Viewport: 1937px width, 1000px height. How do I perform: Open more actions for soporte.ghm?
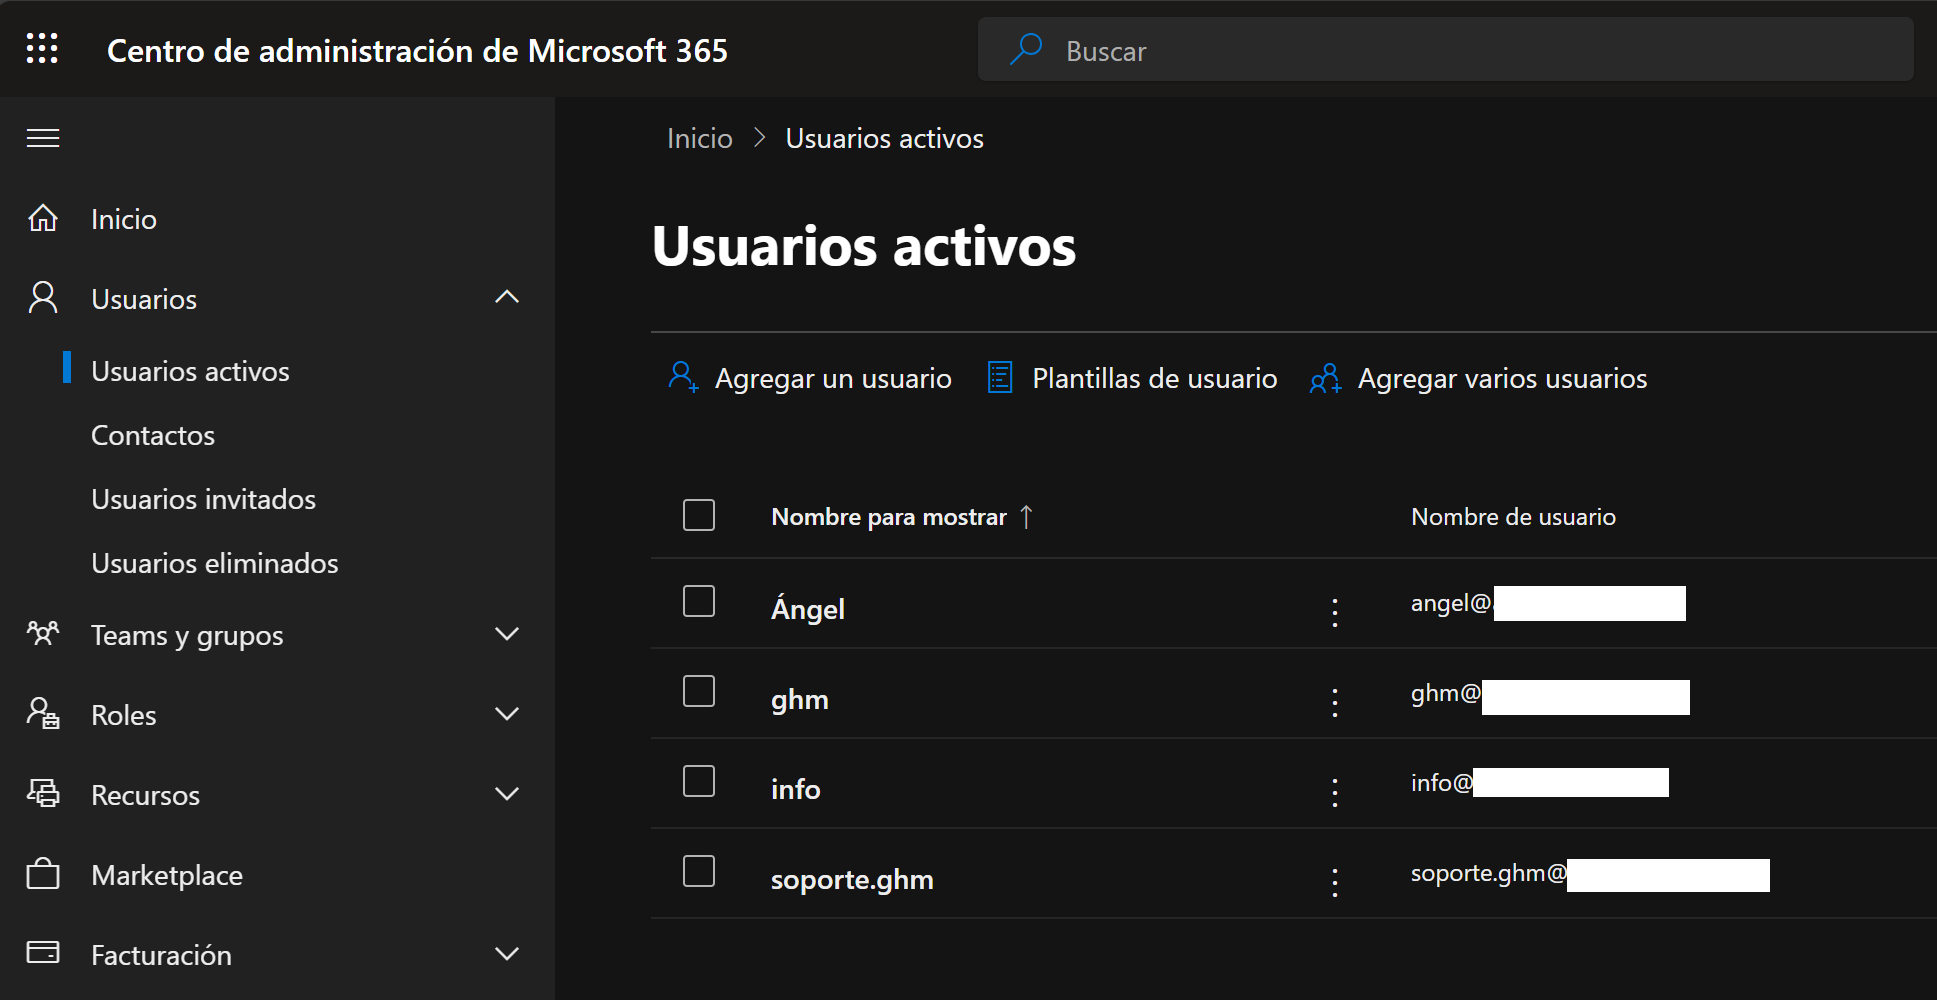1334,881
